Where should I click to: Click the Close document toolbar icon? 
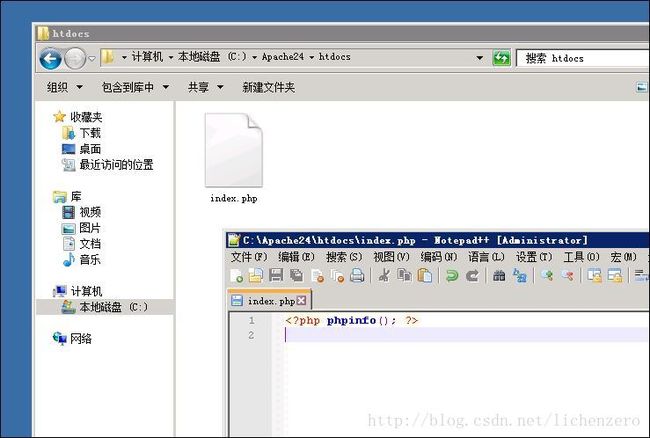coord(318,276)
